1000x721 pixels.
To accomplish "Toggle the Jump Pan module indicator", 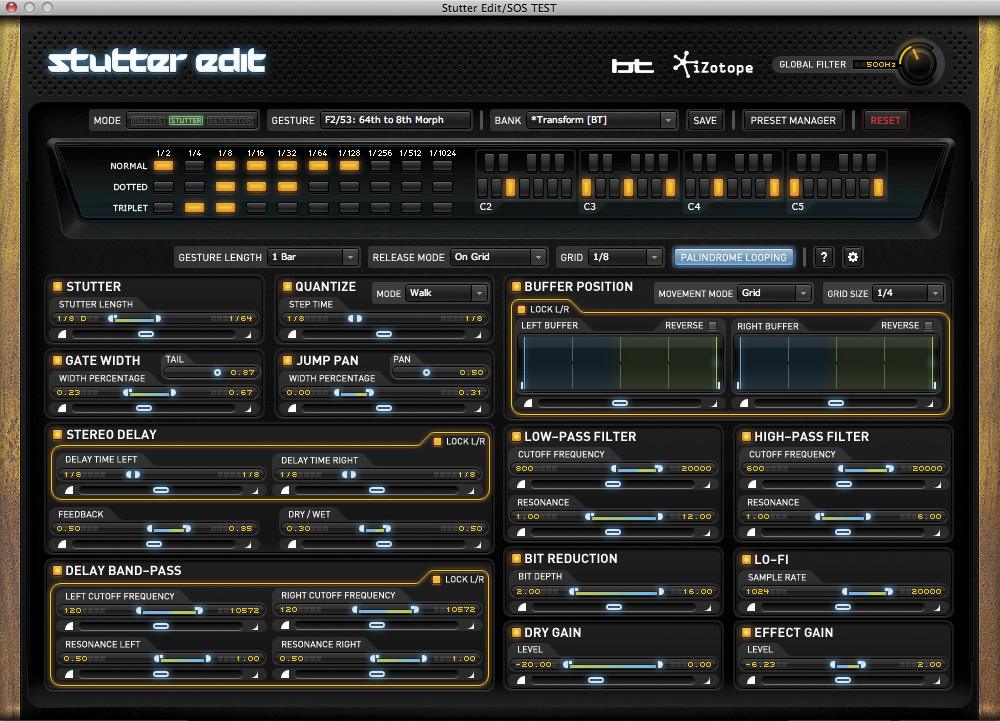I will 287,360.
